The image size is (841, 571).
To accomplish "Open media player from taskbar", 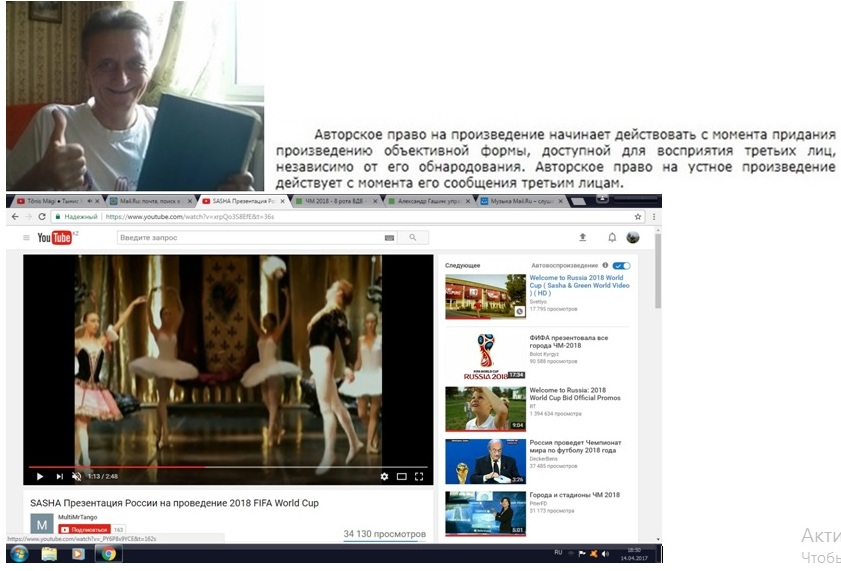I will [x=78, y=554].
